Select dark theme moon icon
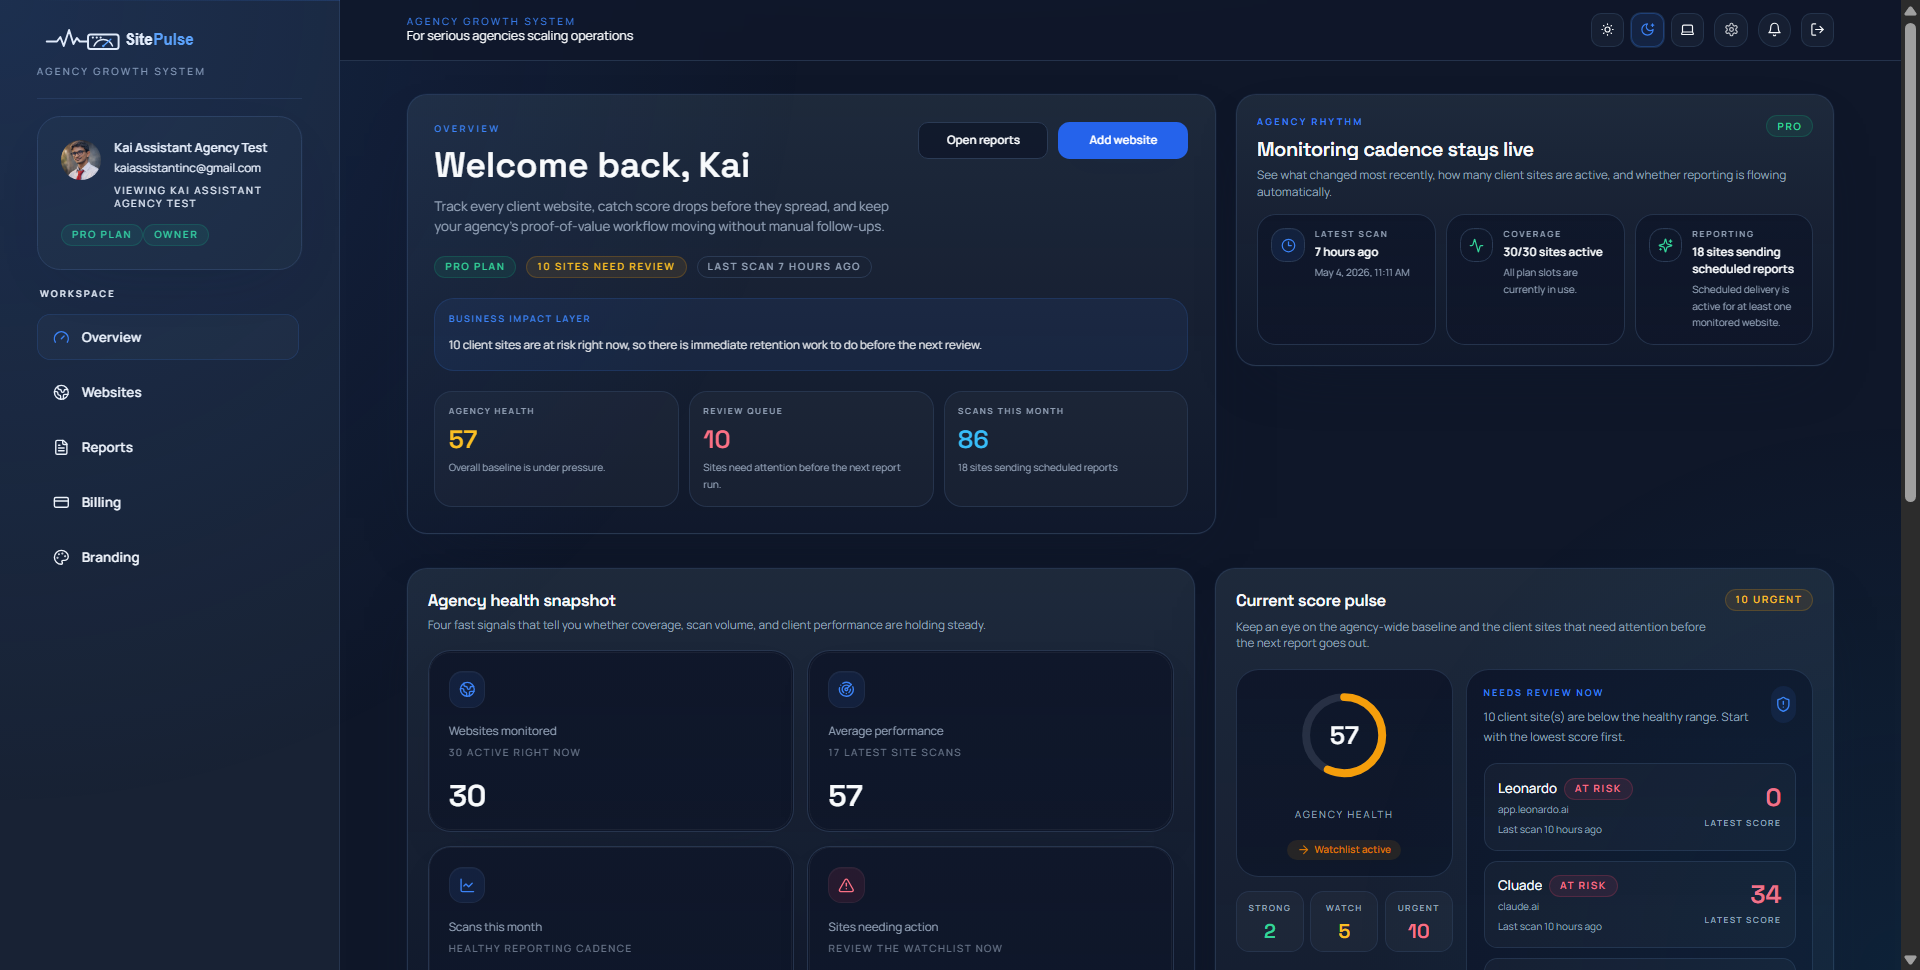1920x970 pixels. coord(1647,30)
